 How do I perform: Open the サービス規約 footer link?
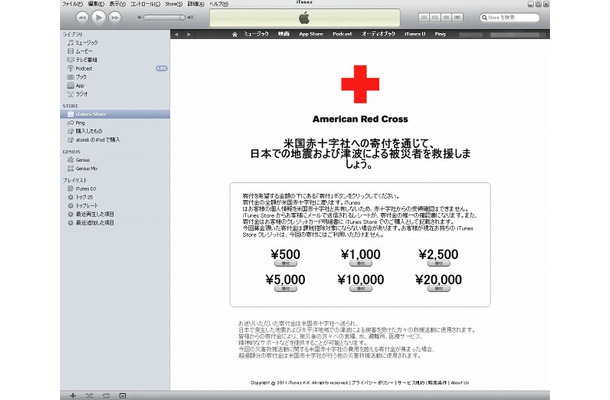pos(411,383)
